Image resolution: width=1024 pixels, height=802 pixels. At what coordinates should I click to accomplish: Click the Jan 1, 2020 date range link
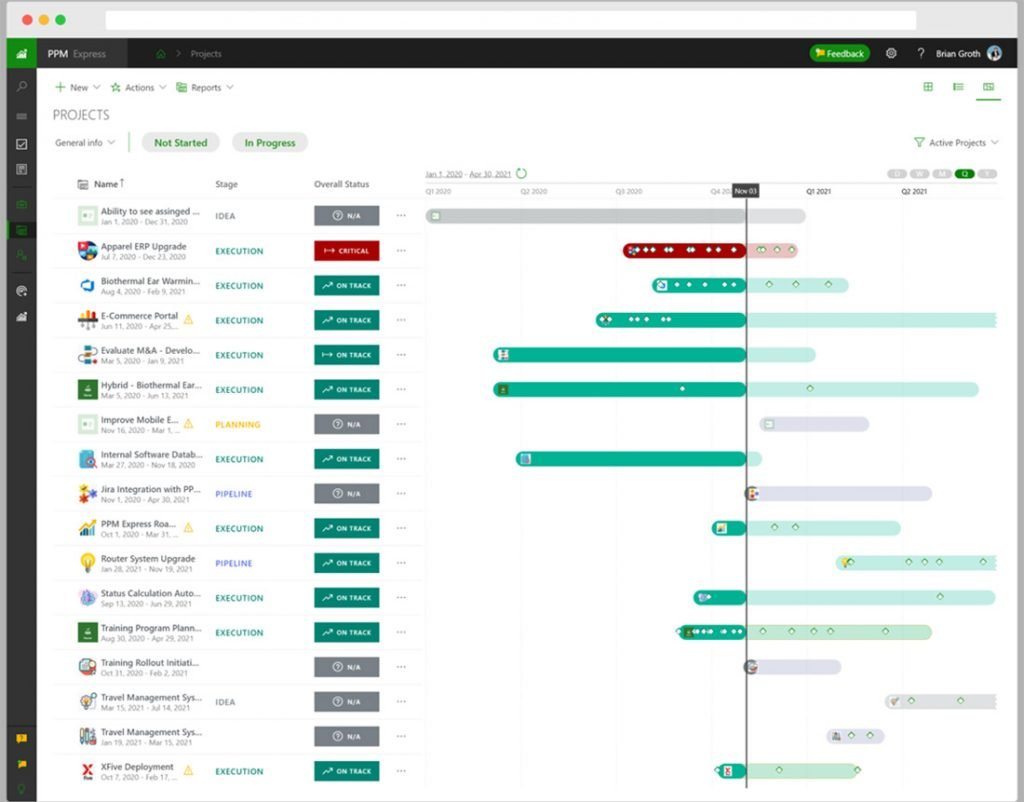click(x=468, y=174)
